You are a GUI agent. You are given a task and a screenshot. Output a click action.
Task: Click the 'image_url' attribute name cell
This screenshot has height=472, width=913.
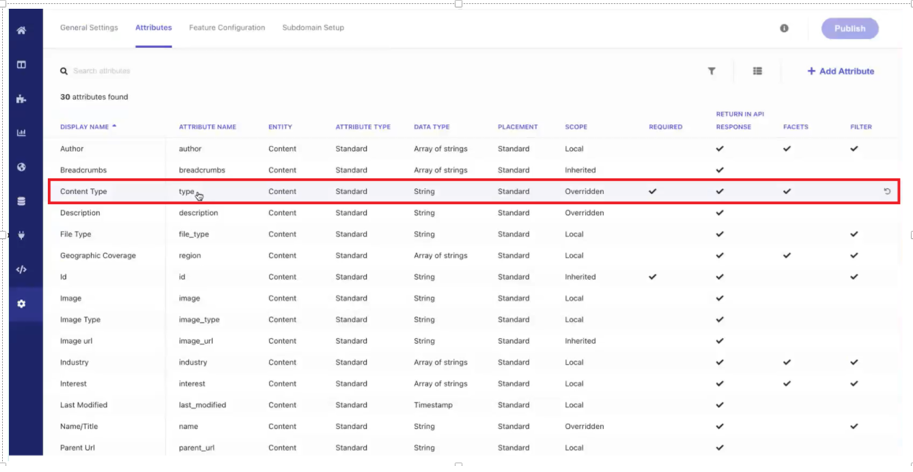click(196, 340)
